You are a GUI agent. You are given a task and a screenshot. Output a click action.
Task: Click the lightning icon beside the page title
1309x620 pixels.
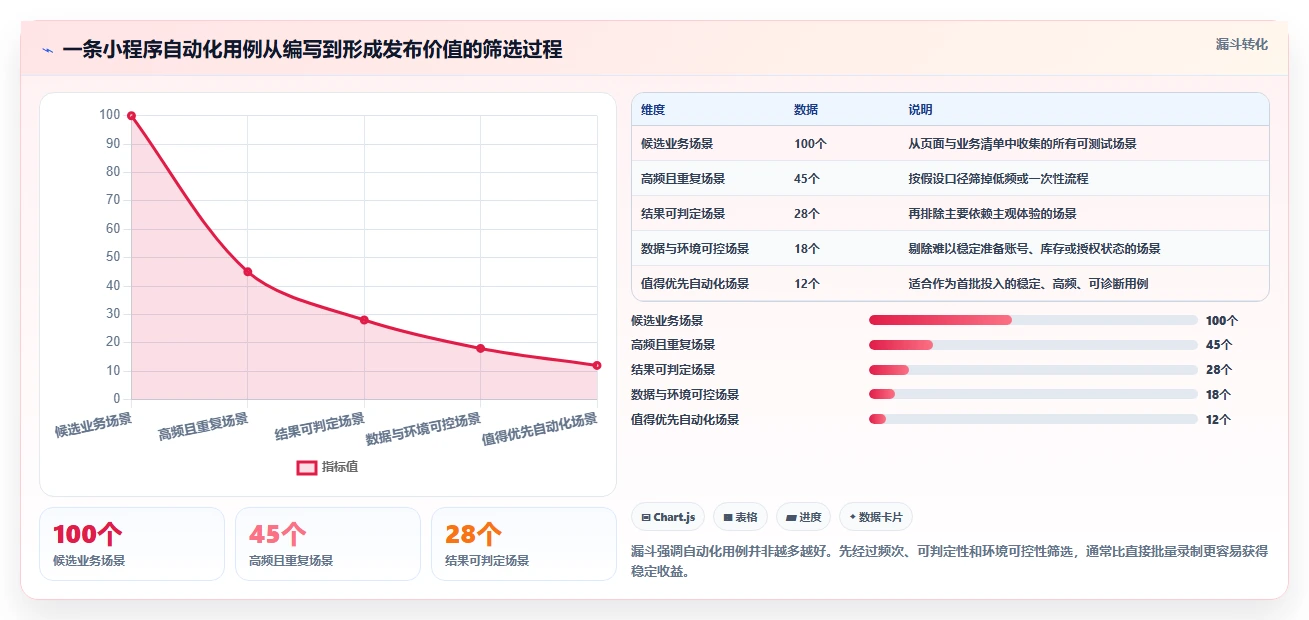48,50
